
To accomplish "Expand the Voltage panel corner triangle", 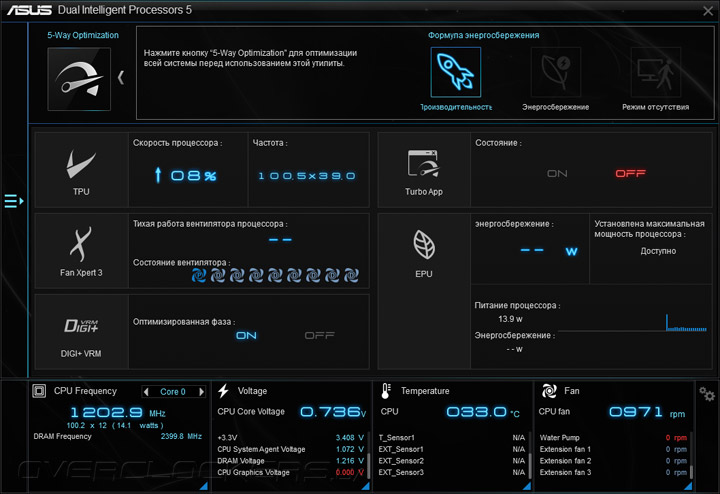I will coord(366,486).
